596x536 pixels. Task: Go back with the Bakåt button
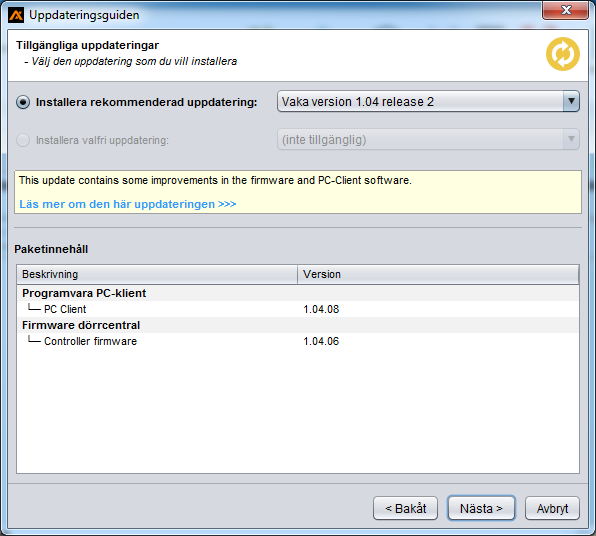coord(406,508)
